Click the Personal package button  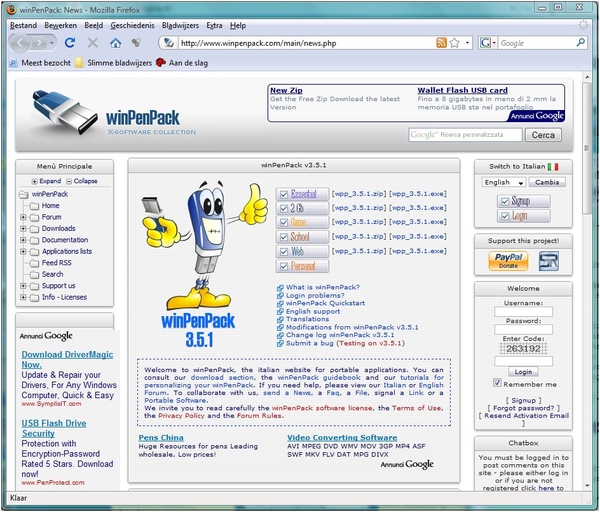pyautogui.click(x=302, y=266)
